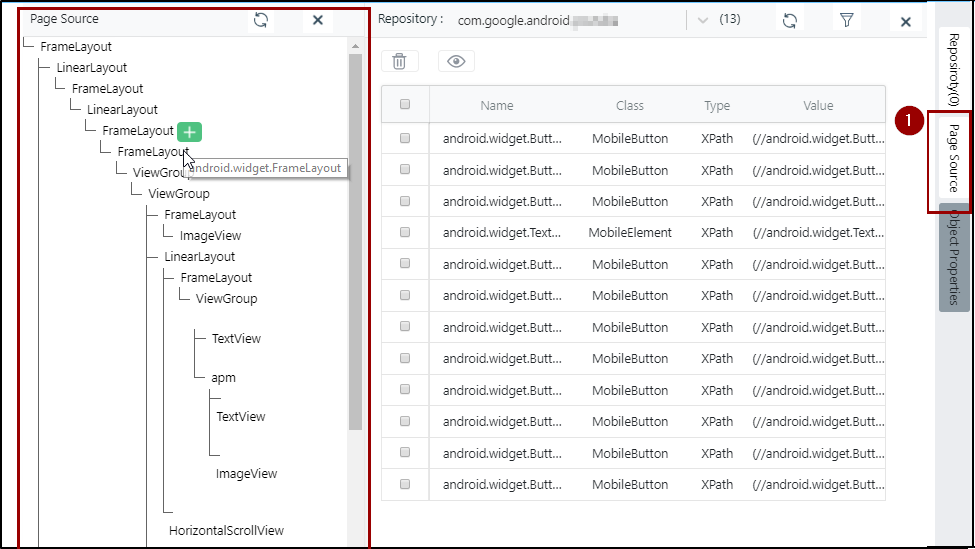Open the repository filter
975x549 pixels.
[847, 20]
